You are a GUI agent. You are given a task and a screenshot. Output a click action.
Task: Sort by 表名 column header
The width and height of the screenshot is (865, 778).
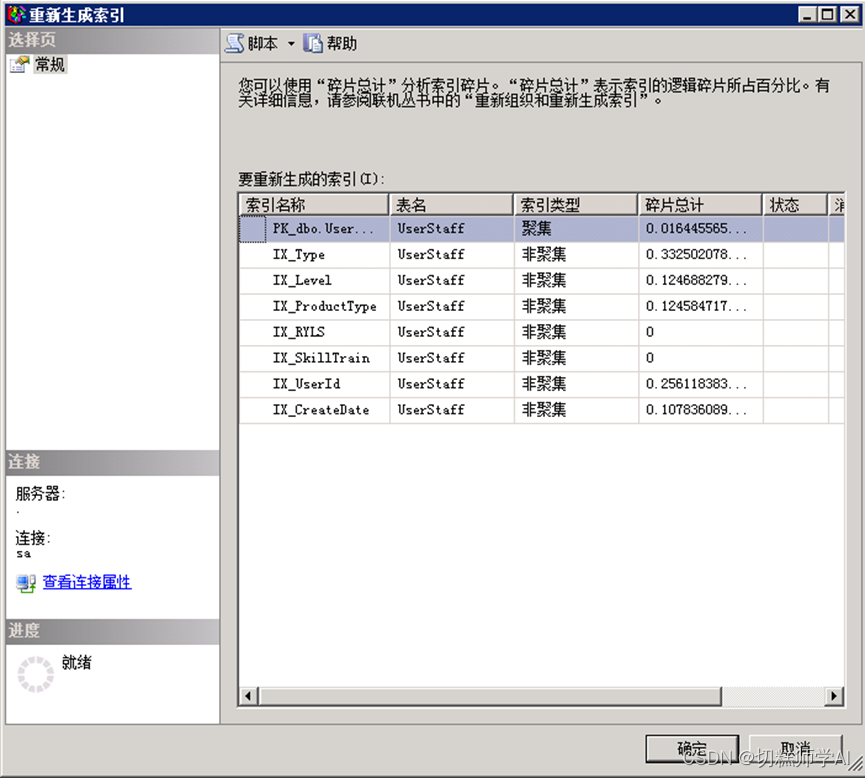click(x=451, y=205)
